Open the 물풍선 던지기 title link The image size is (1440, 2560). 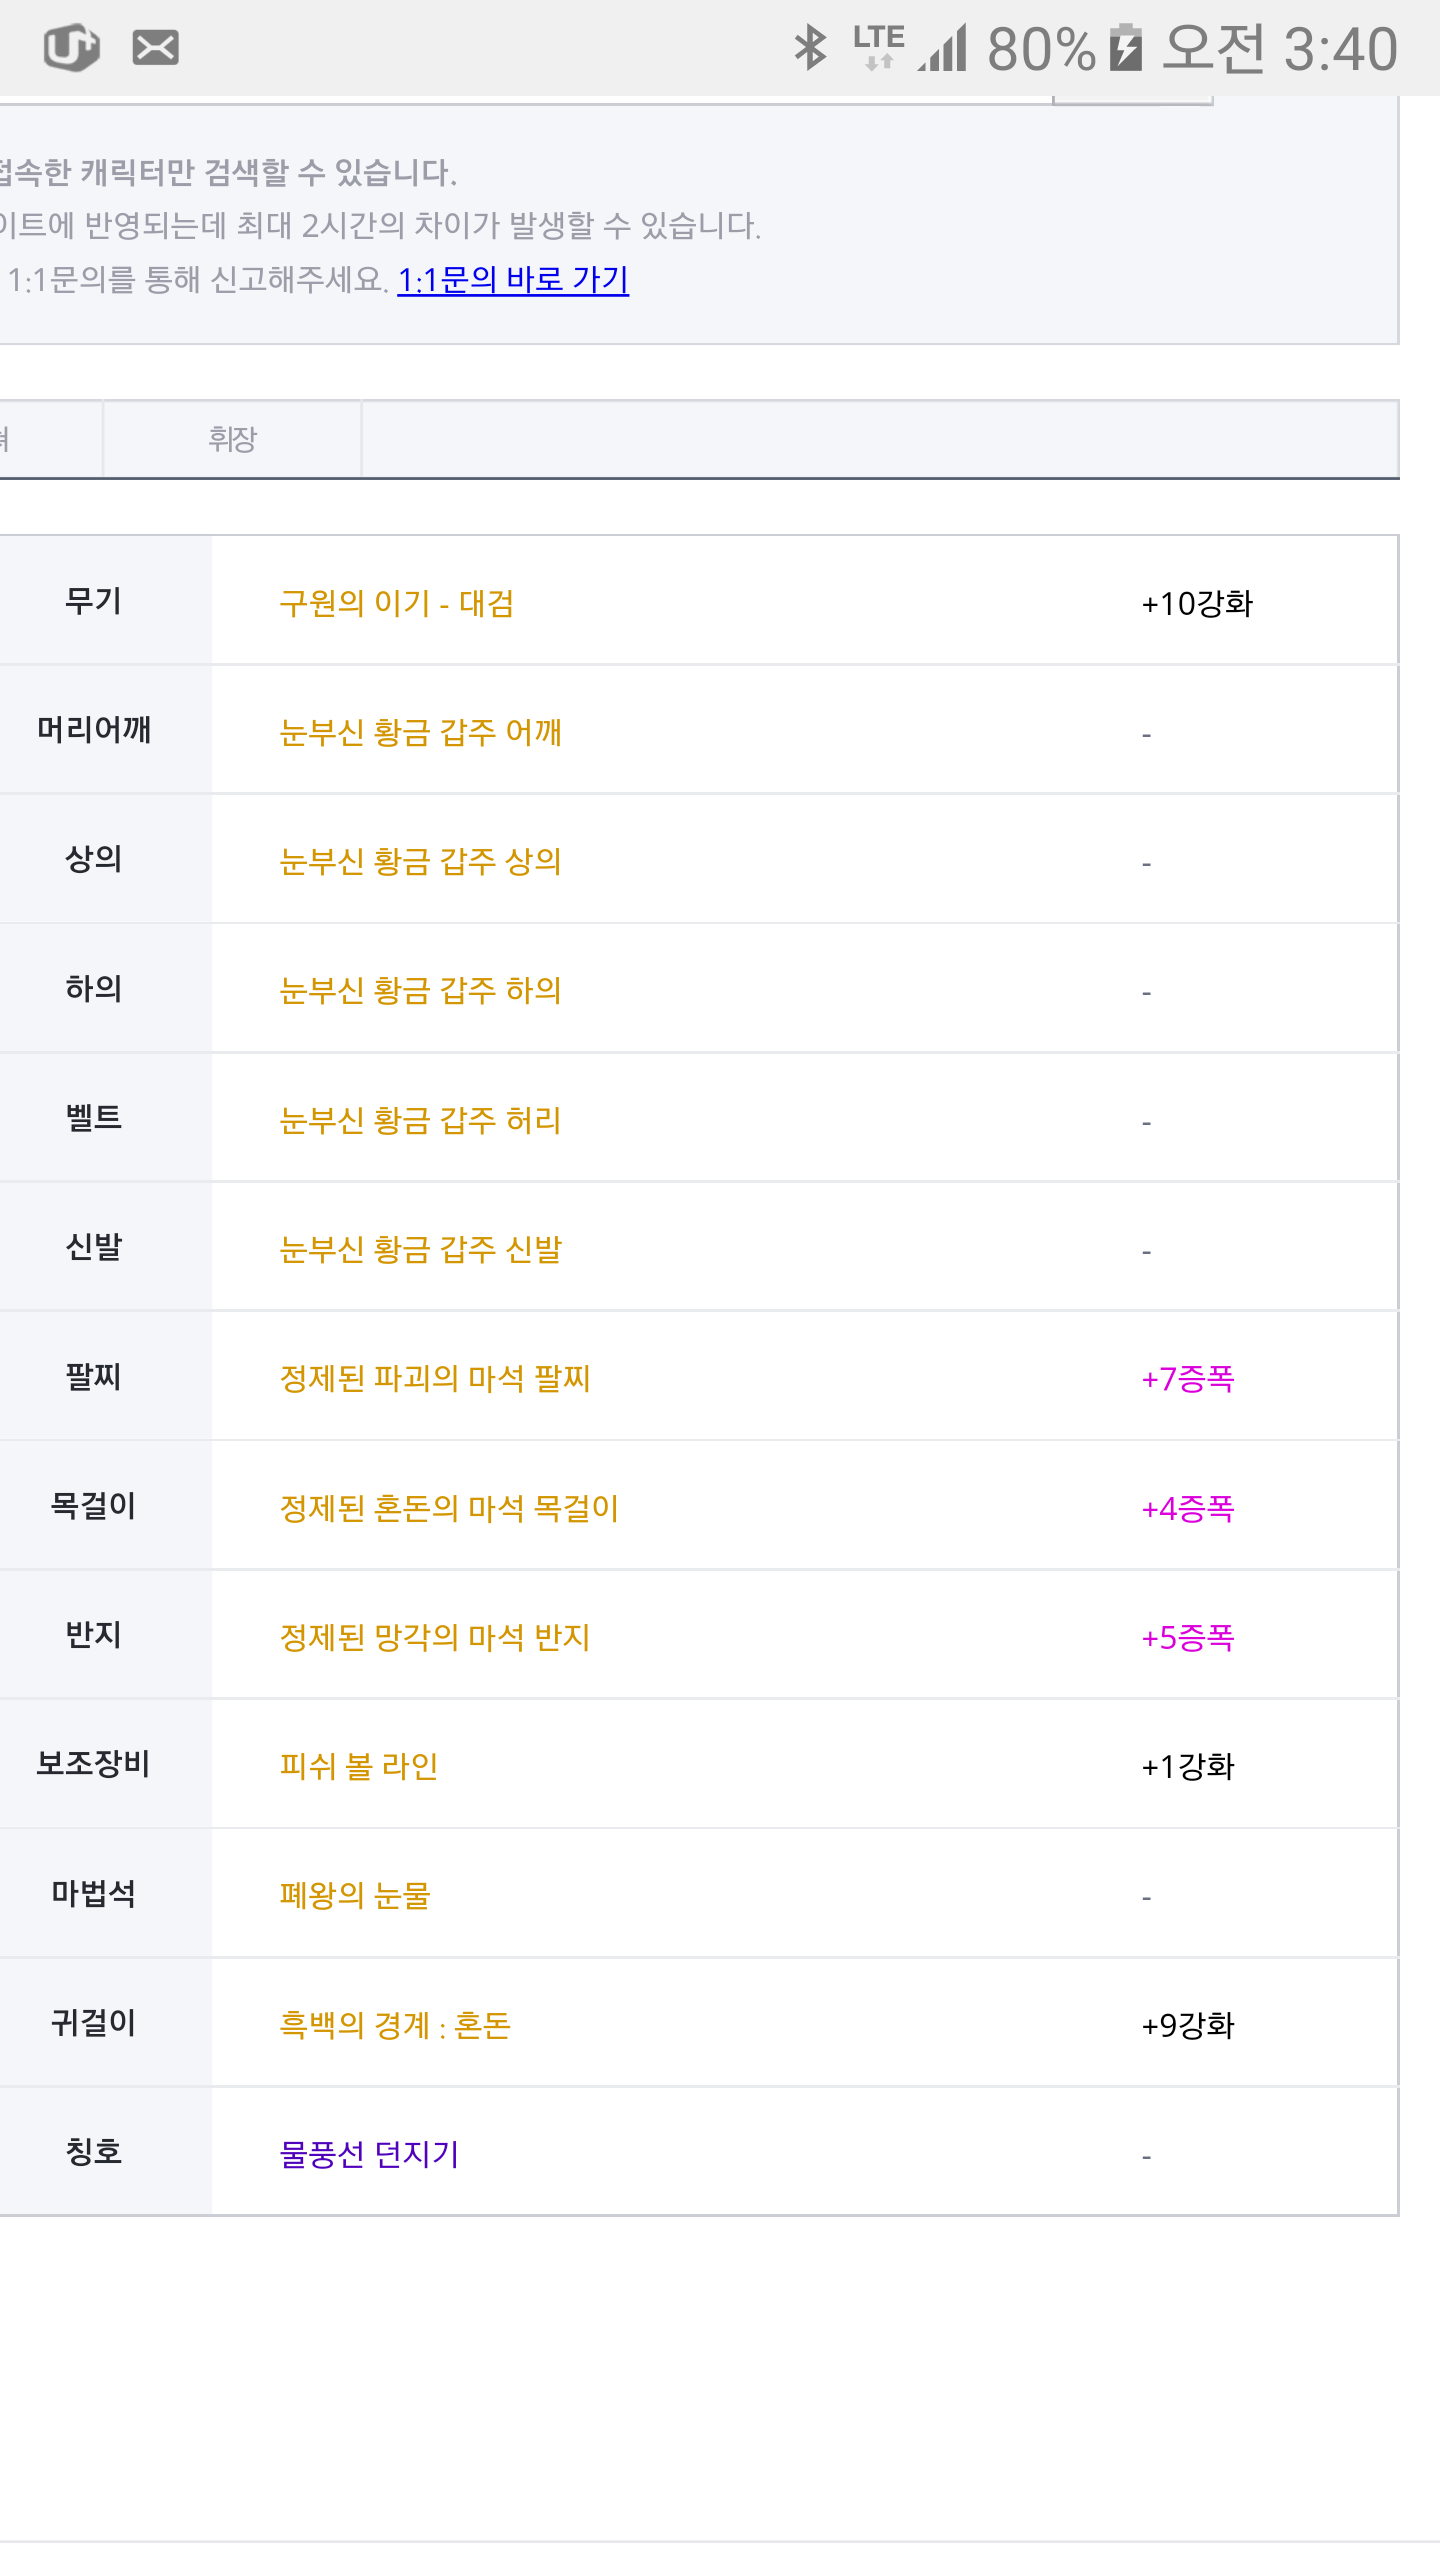coord(369,2154)
